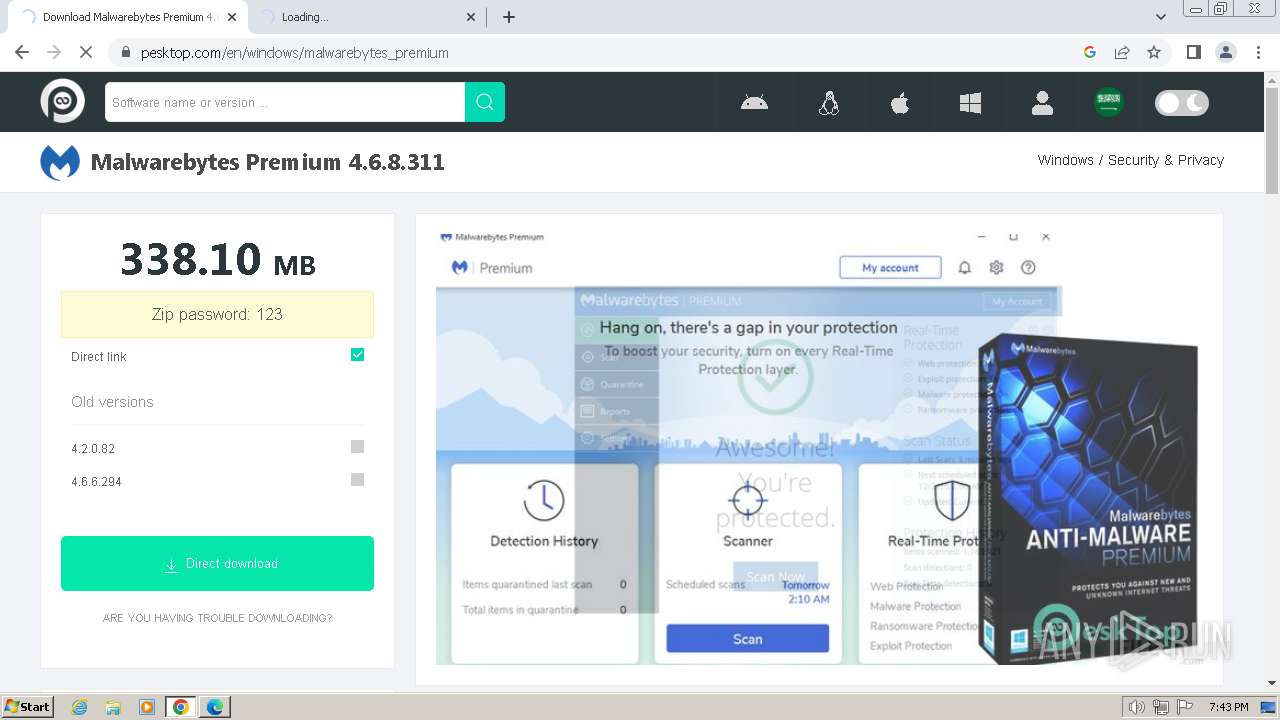Click the volume speaker tray icon
This screenshot has width=1280, height=720.
point(1136,707)
